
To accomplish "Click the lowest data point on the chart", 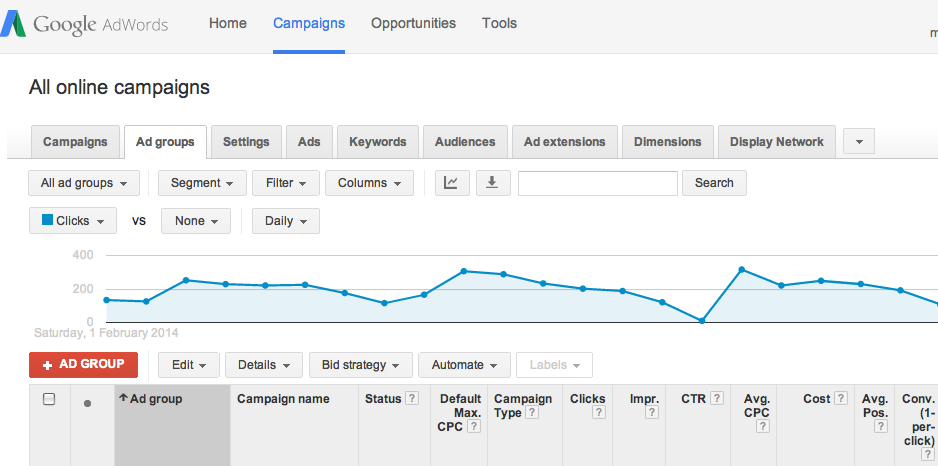I will tap(702, 321).
